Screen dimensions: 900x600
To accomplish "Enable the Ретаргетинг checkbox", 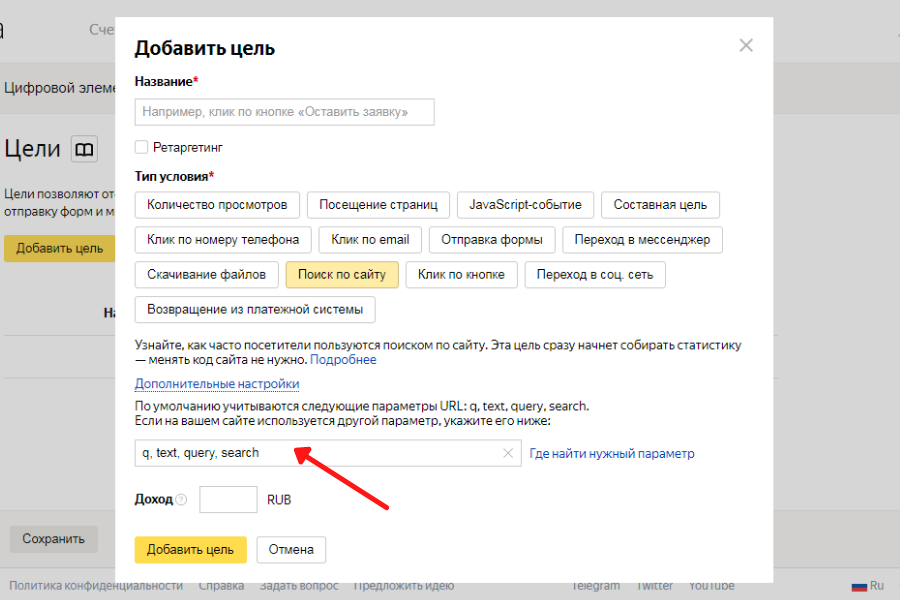I will pos(142,147).
